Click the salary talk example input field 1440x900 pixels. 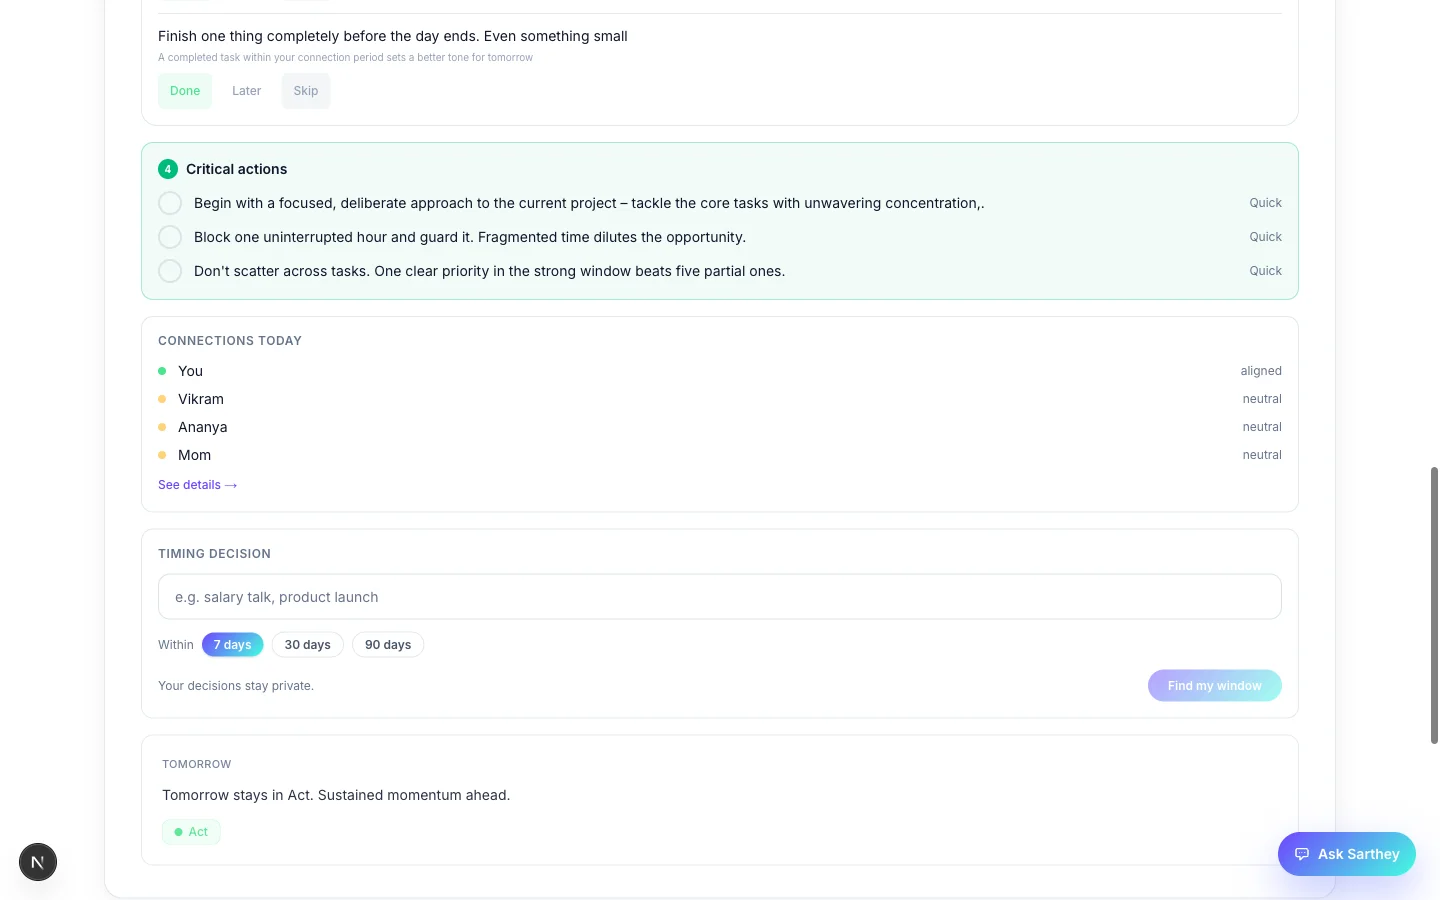click(x=719, y=596)
